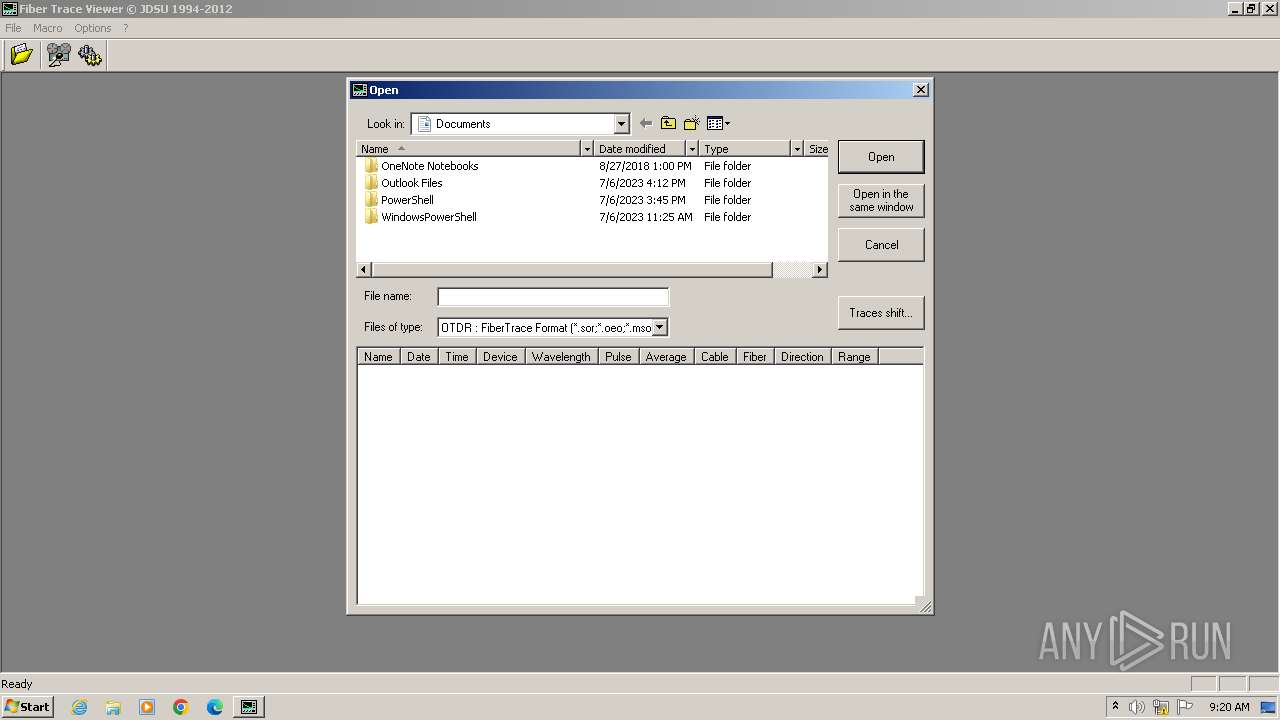
Task: Create a new folder in Documents
Action: tap(691, 123)
